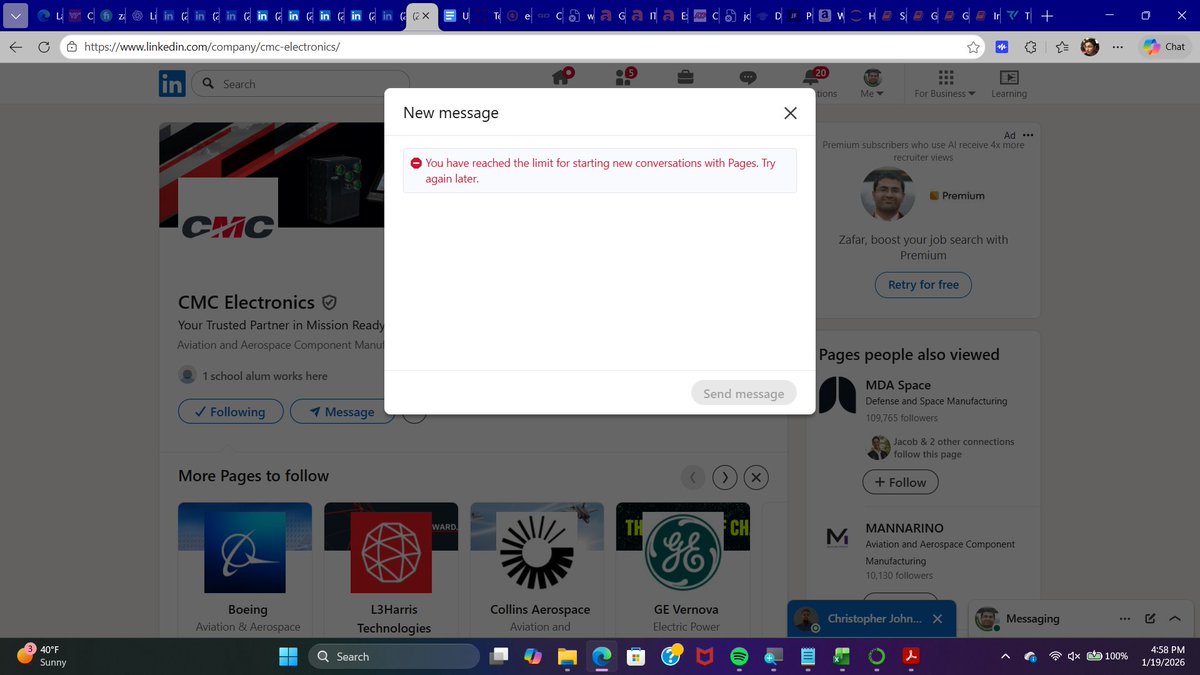Open volume control in system tray
This screenshot has height=675, width=1200.
tap(1074, 657)
